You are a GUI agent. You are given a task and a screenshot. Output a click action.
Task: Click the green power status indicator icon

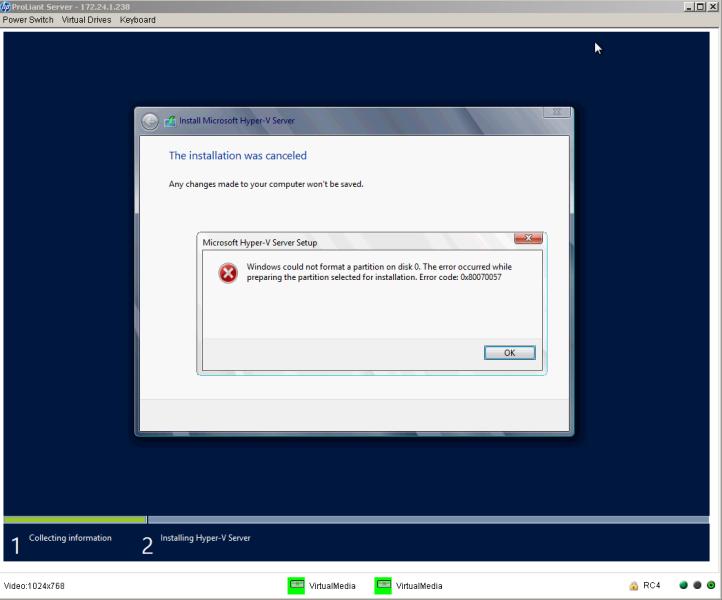click(711, 585)
